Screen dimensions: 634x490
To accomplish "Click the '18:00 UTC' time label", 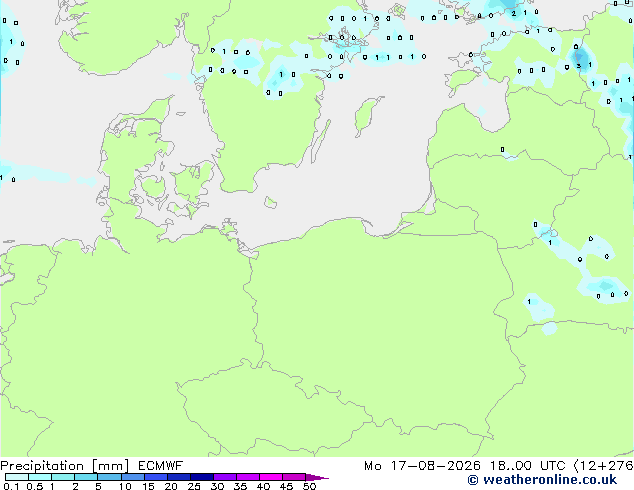I will [527, 466].
